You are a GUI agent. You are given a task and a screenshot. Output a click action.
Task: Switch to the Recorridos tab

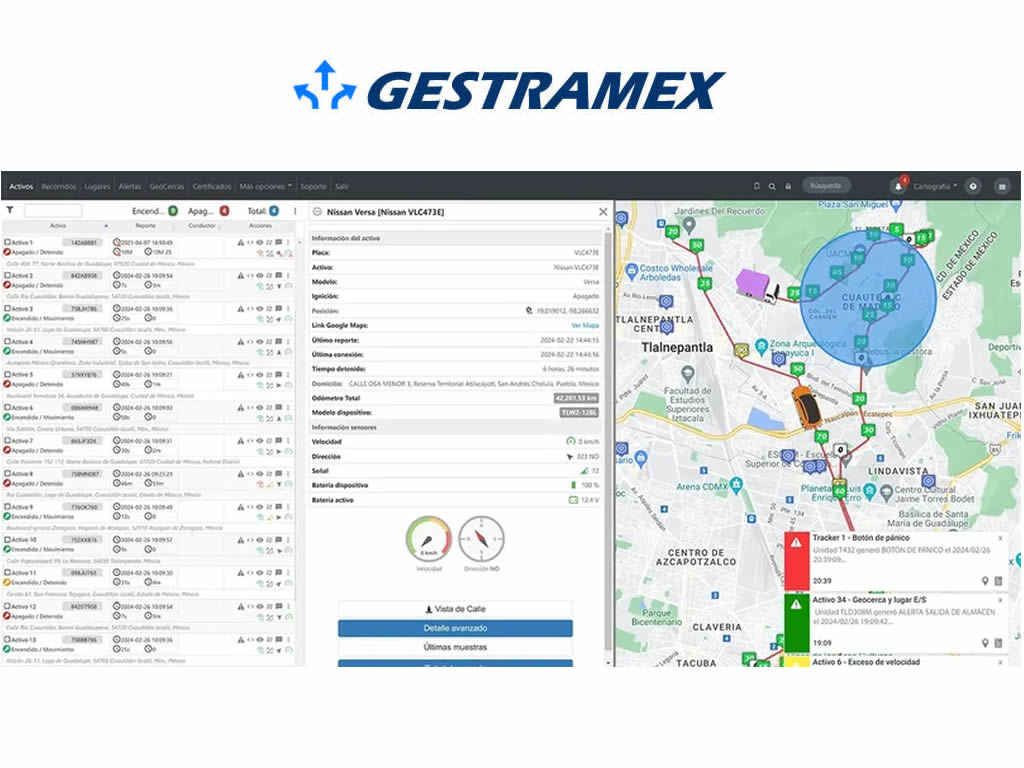59,186
